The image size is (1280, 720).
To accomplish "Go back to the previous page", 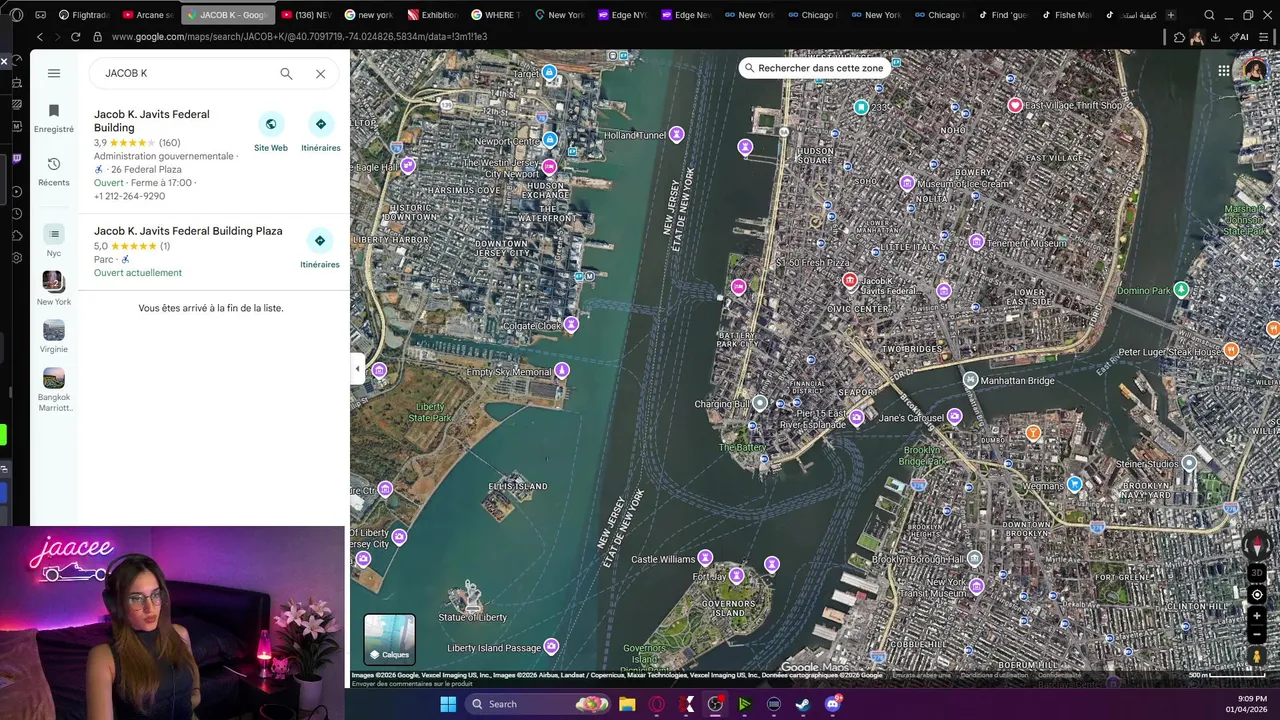I will pos(40,37).
